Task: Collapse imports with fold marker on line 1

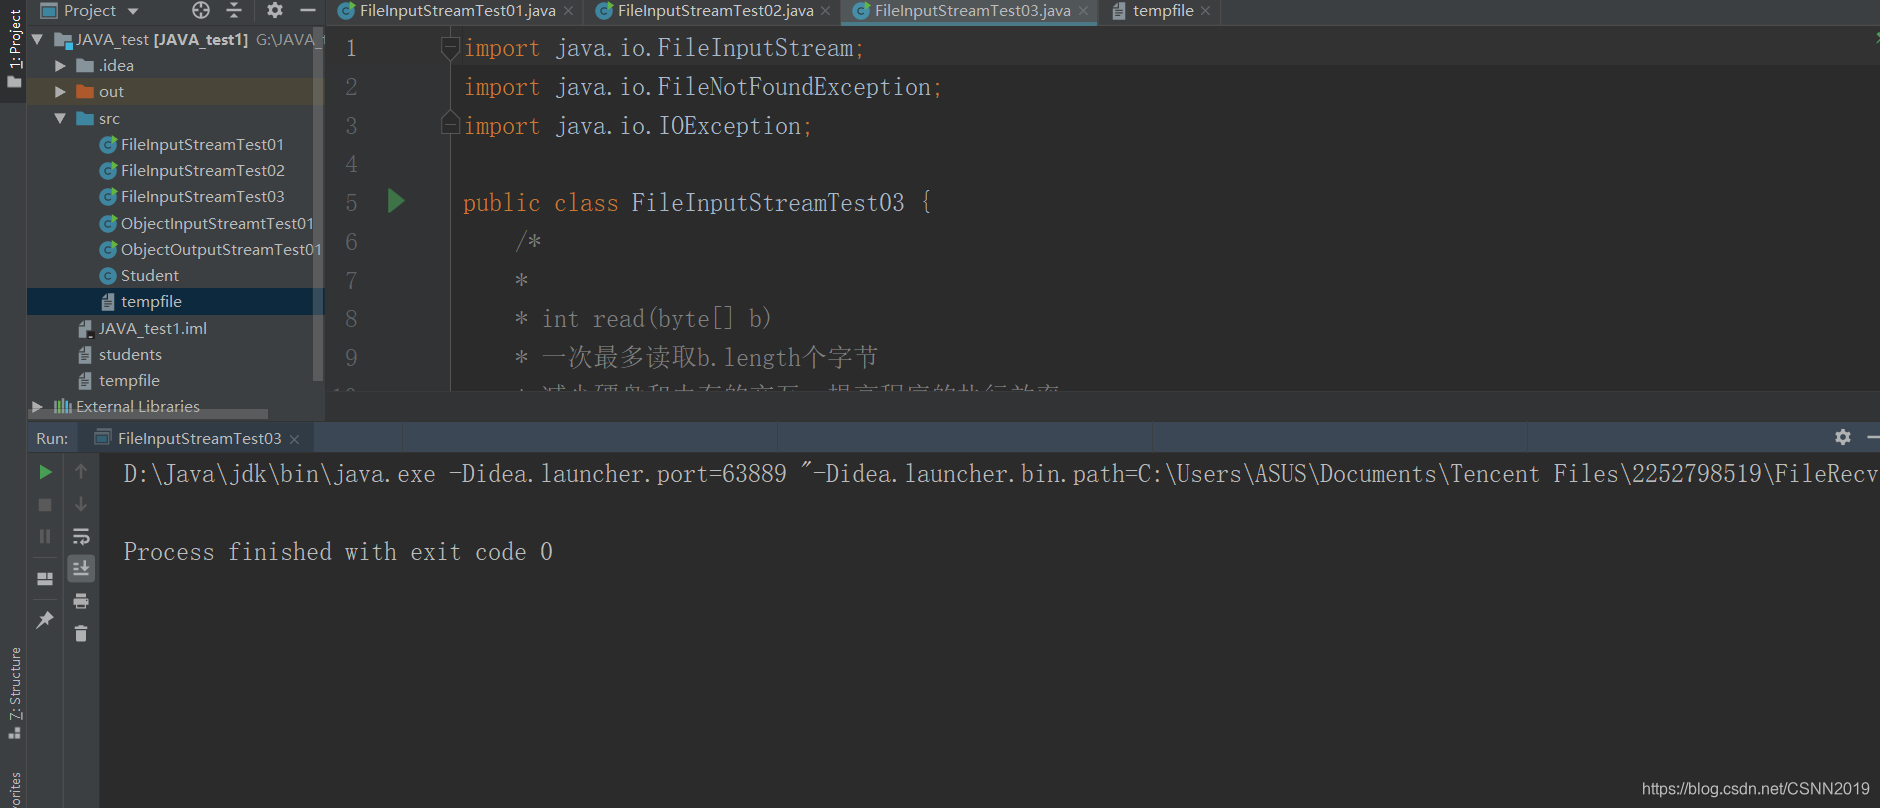Action: [x=450, y=47]
